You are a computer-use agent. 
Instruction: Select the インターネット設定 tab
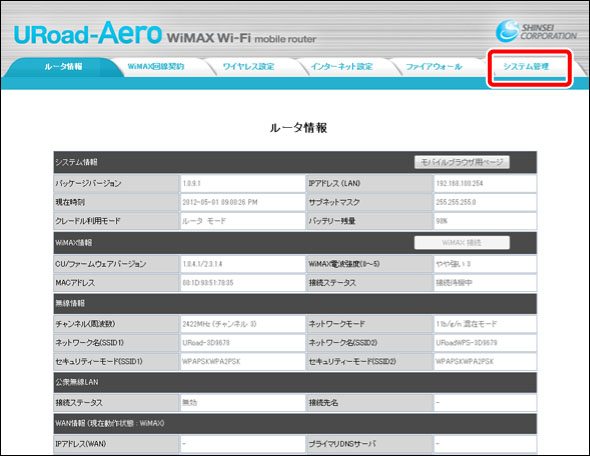click(342, 67)
